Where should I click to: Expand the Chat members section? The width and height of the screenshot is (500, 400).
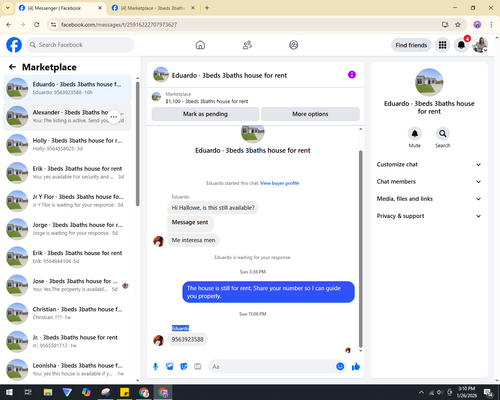click(429, 182)
